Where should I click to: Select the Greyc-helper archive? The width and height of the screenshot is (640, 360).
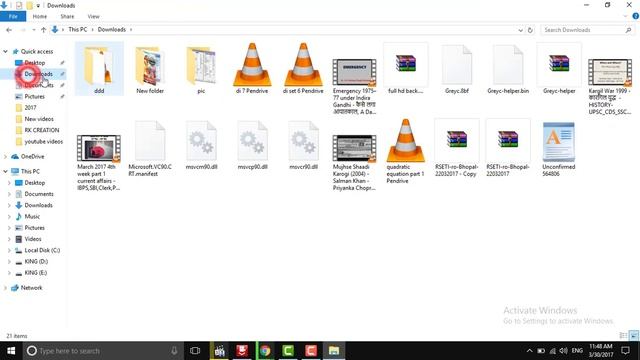tap(559, 69)
